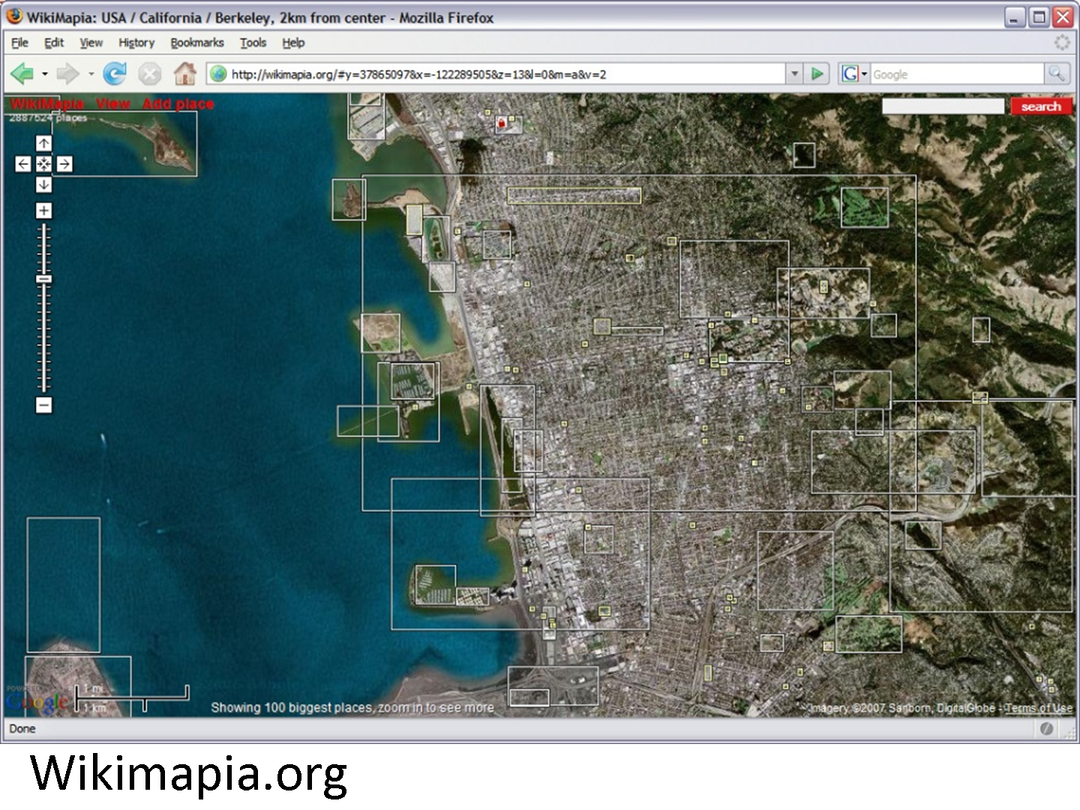Zoom in with the plus button
The image size is (1080, 810).
tap(44, 211)
